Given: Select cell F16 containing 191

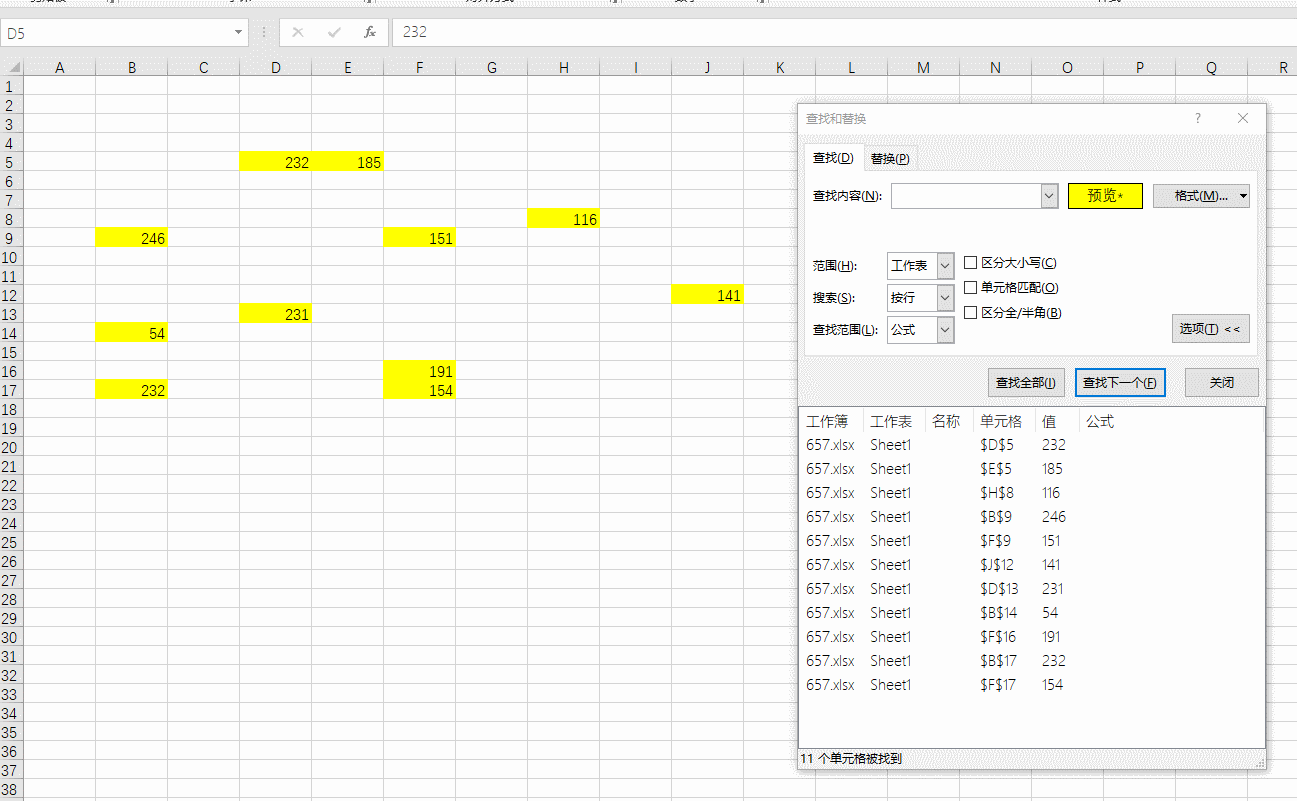Looking at the screenshot, I should [x=420, y=371].
